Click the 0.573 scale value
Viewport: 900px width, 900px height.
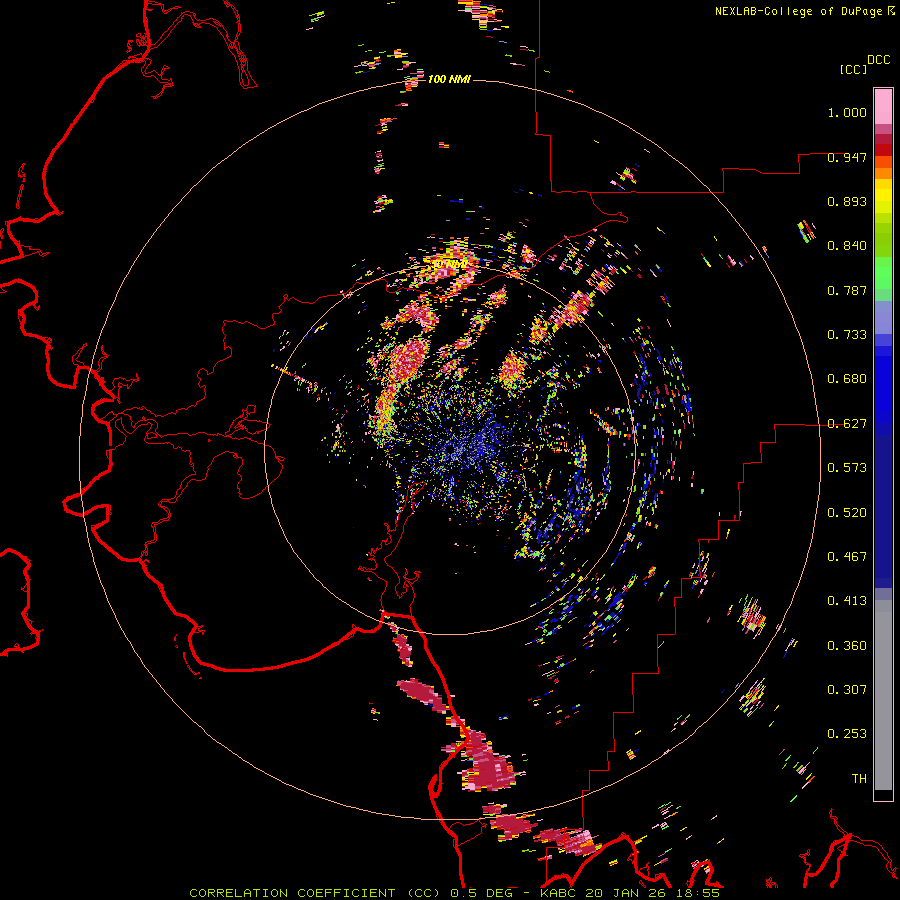click(847, 468)
